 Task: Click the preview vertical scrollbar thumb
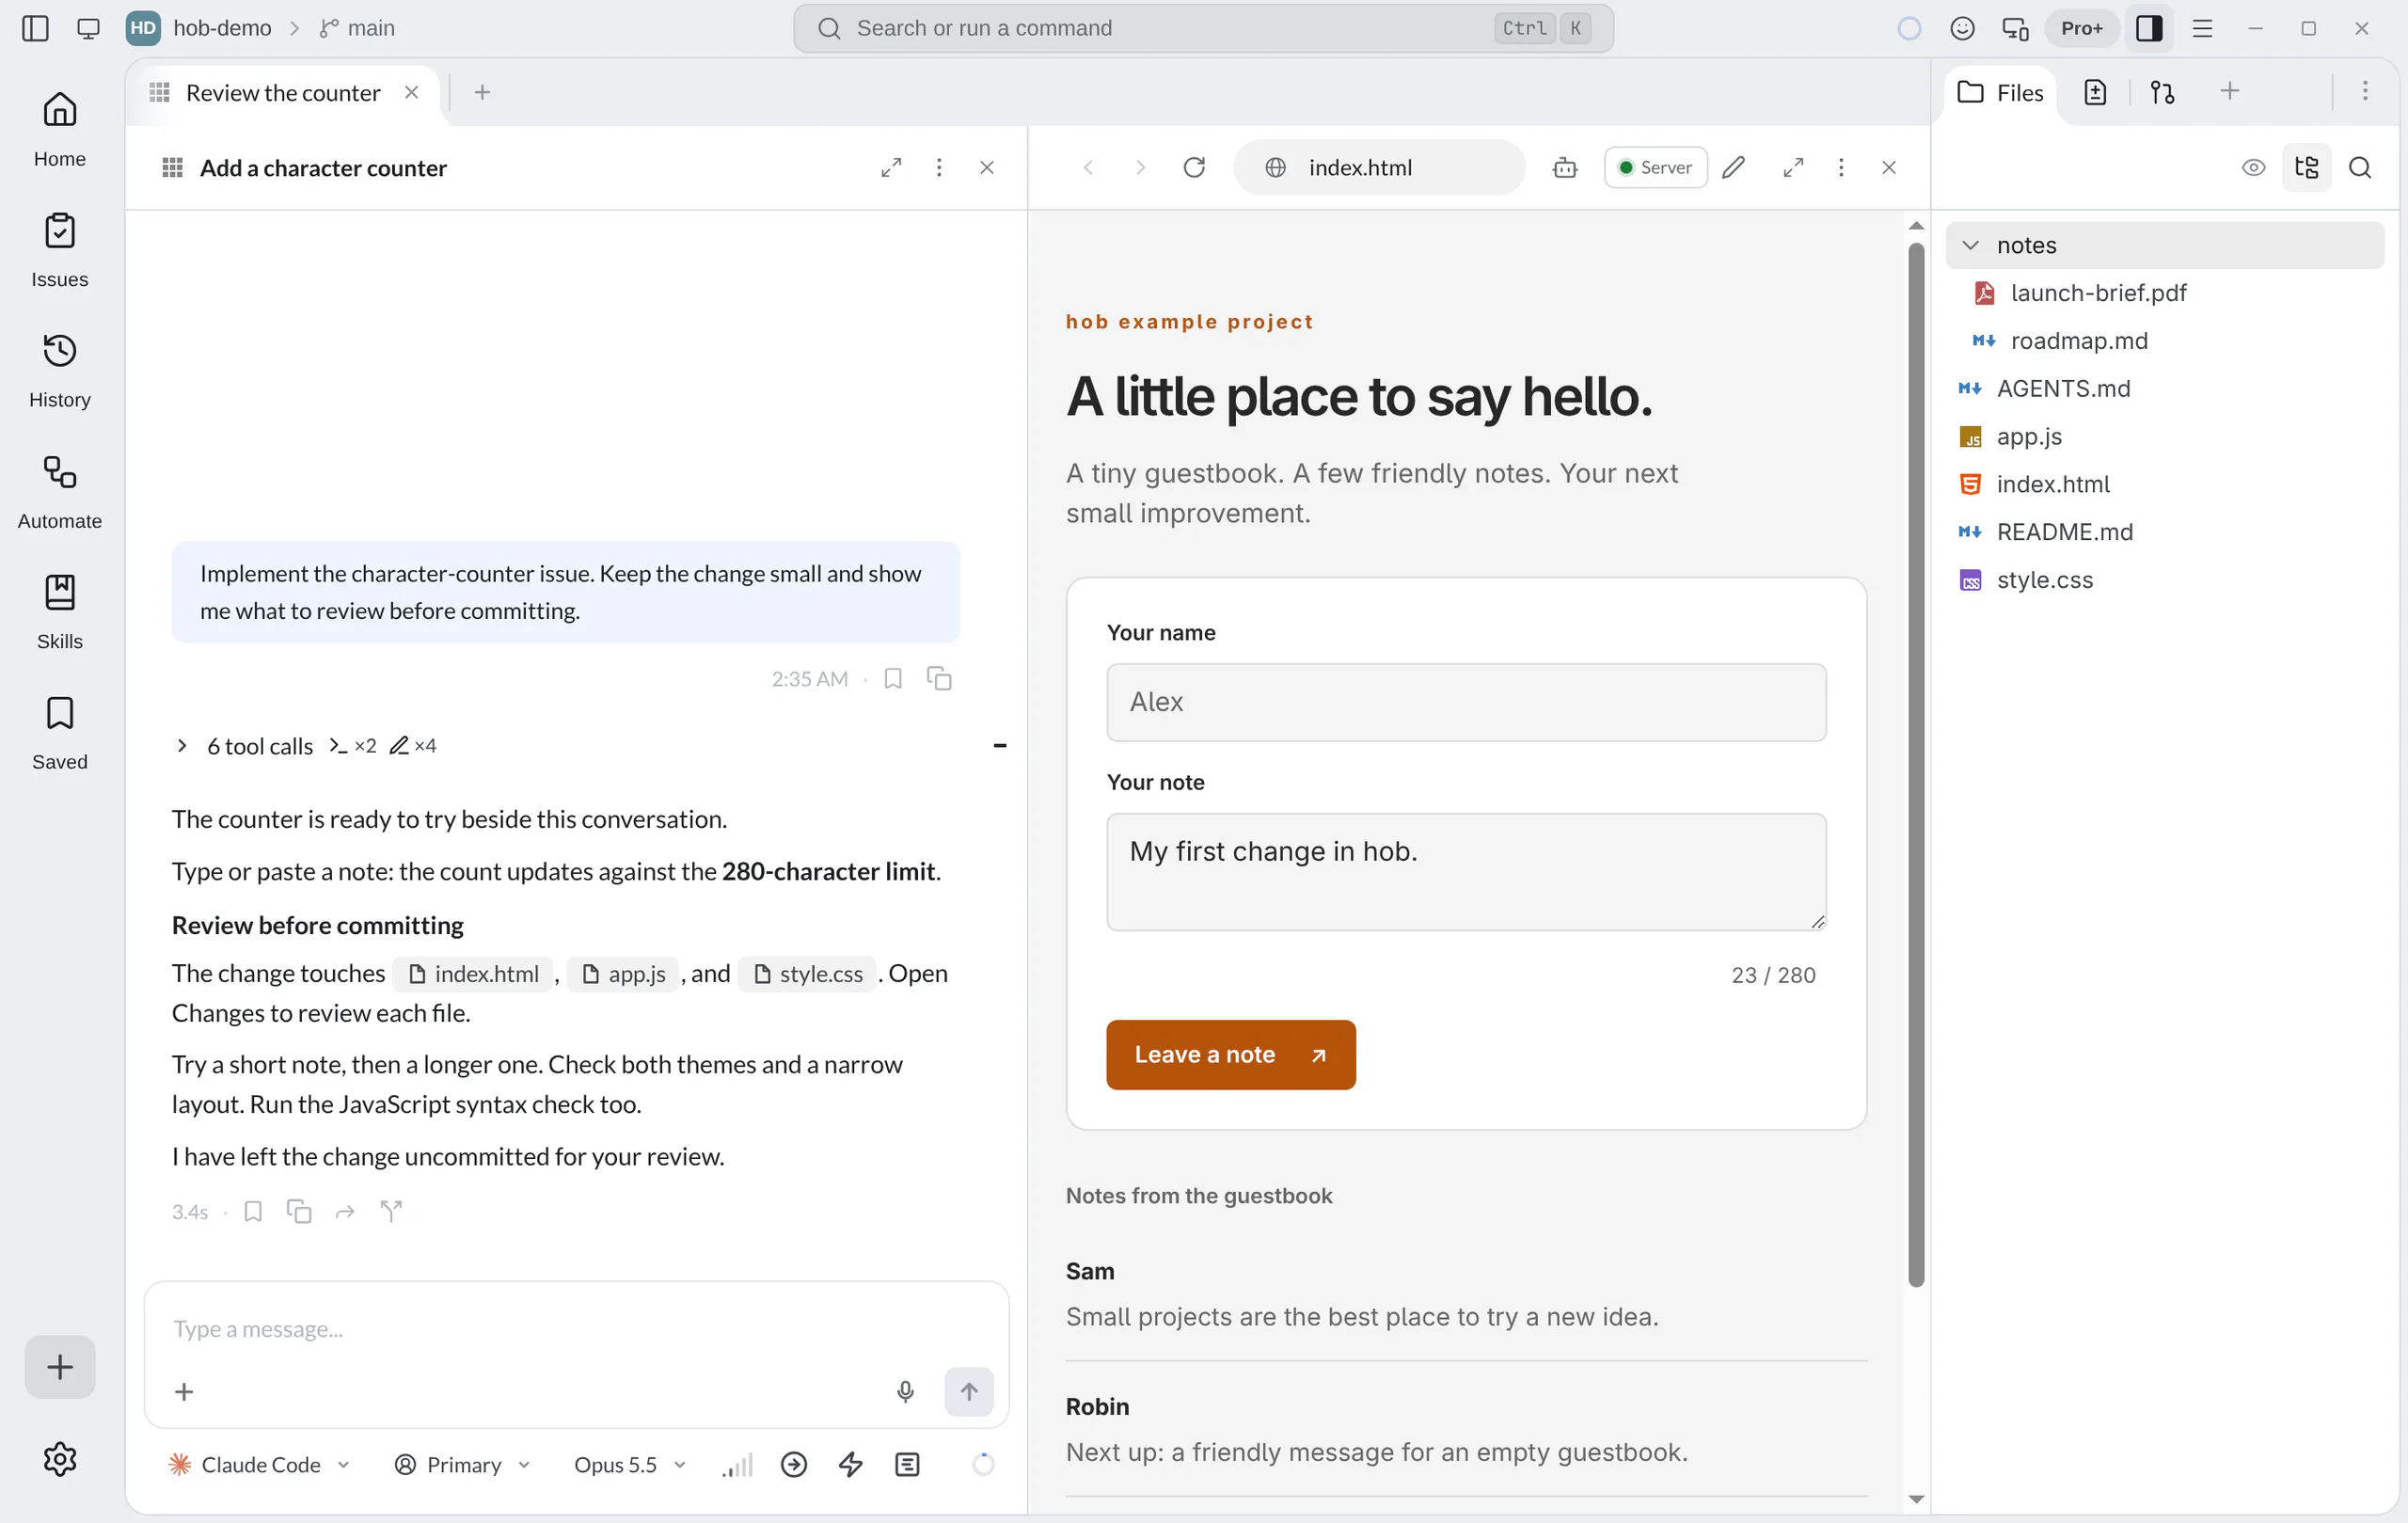coord(1915,764)
